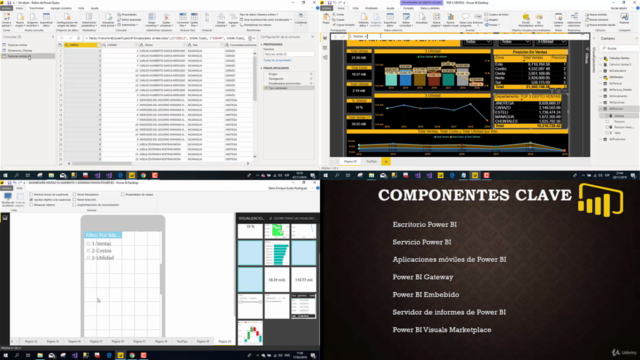The height and width of the screenshot is (360, 640).
Task: Click Administrar relaciones in the TOP 5 VENTAS ribbon
Action: (x=574, y=20)
